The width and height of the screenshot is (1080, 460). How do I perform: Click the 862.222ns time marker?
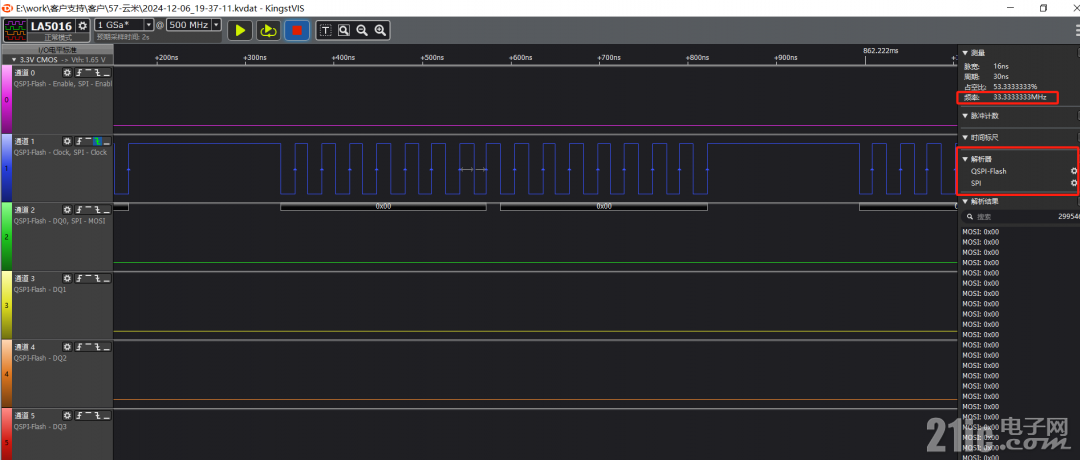coord(880,50)
